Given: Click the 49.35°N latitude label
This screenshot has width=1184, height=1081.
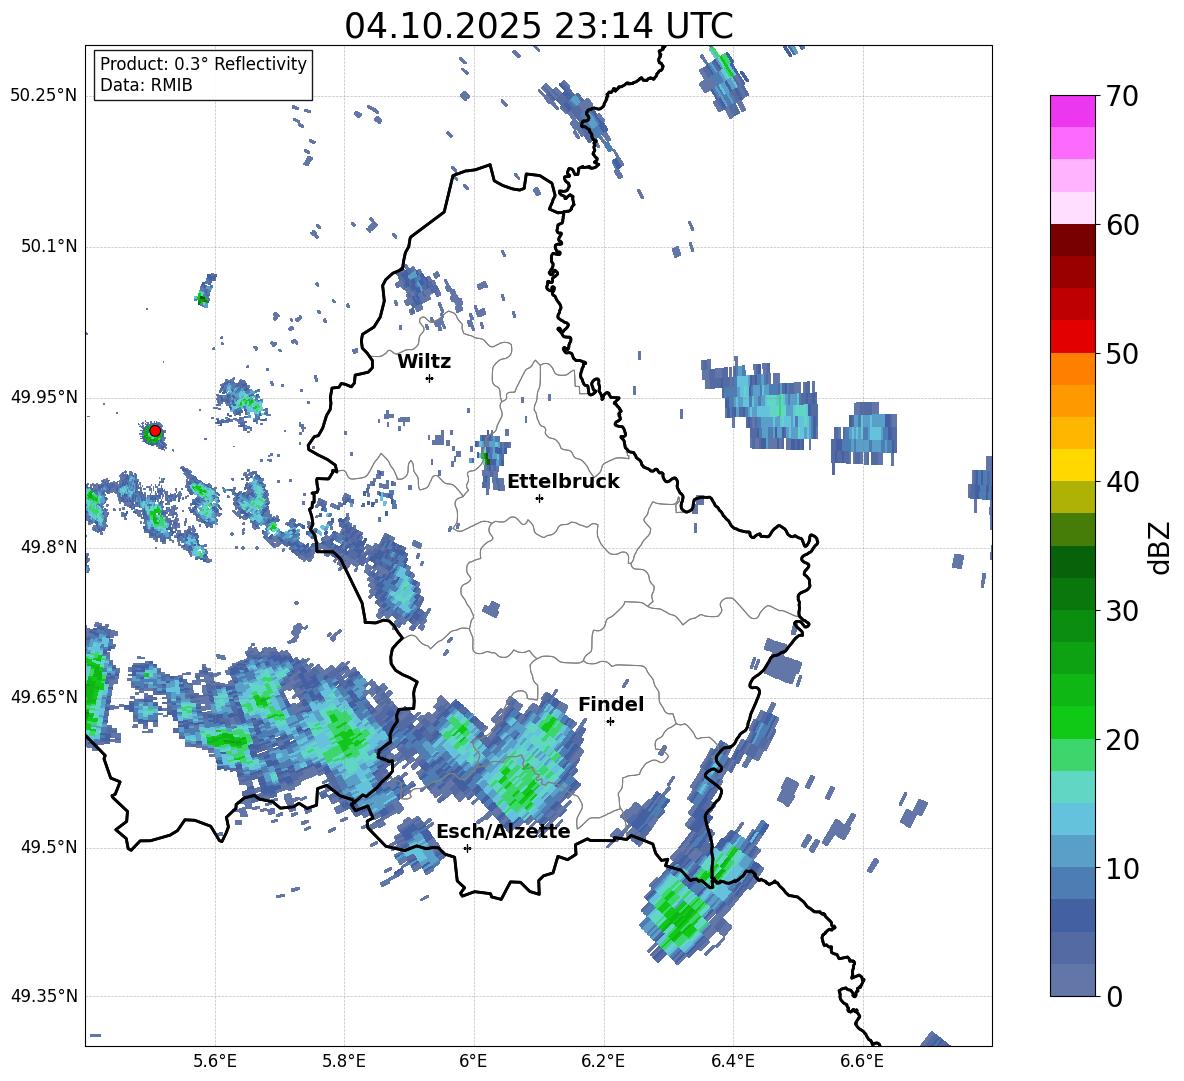Looking at the screenshot, I should coord(44,996).
